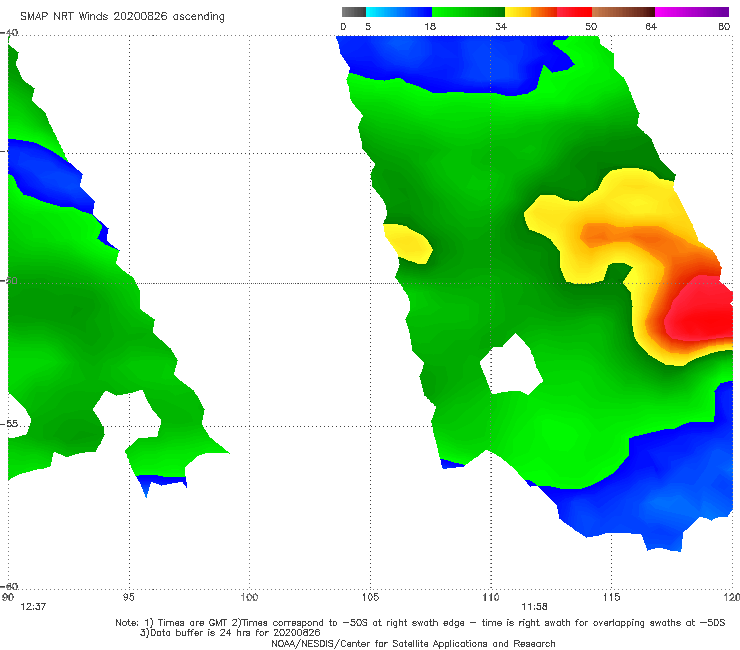Click the '3)Data buffer is 24 hrs' note line
This screenshot has width=740, height=650.
click(x=230, y=633)
